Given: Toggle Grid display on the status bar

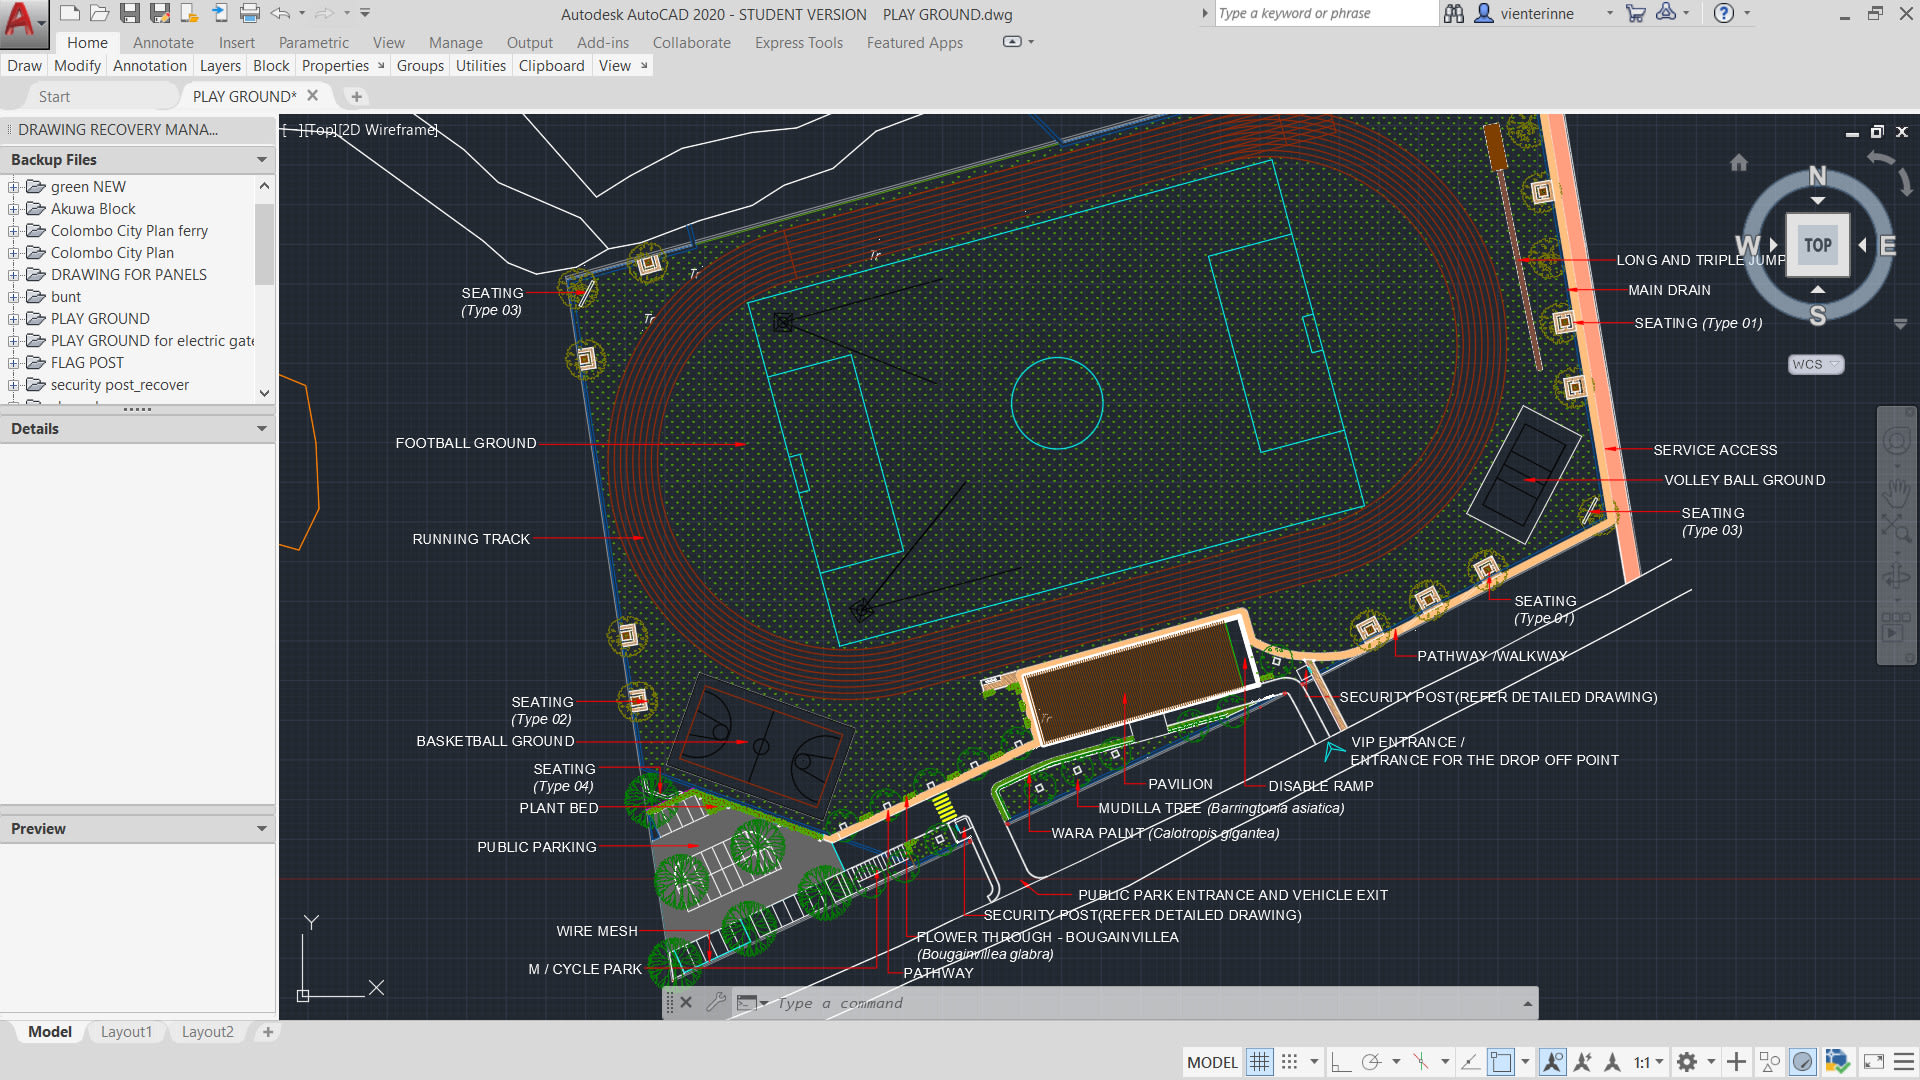Looking at the screenshot, I should (x=1260, y=1062).
